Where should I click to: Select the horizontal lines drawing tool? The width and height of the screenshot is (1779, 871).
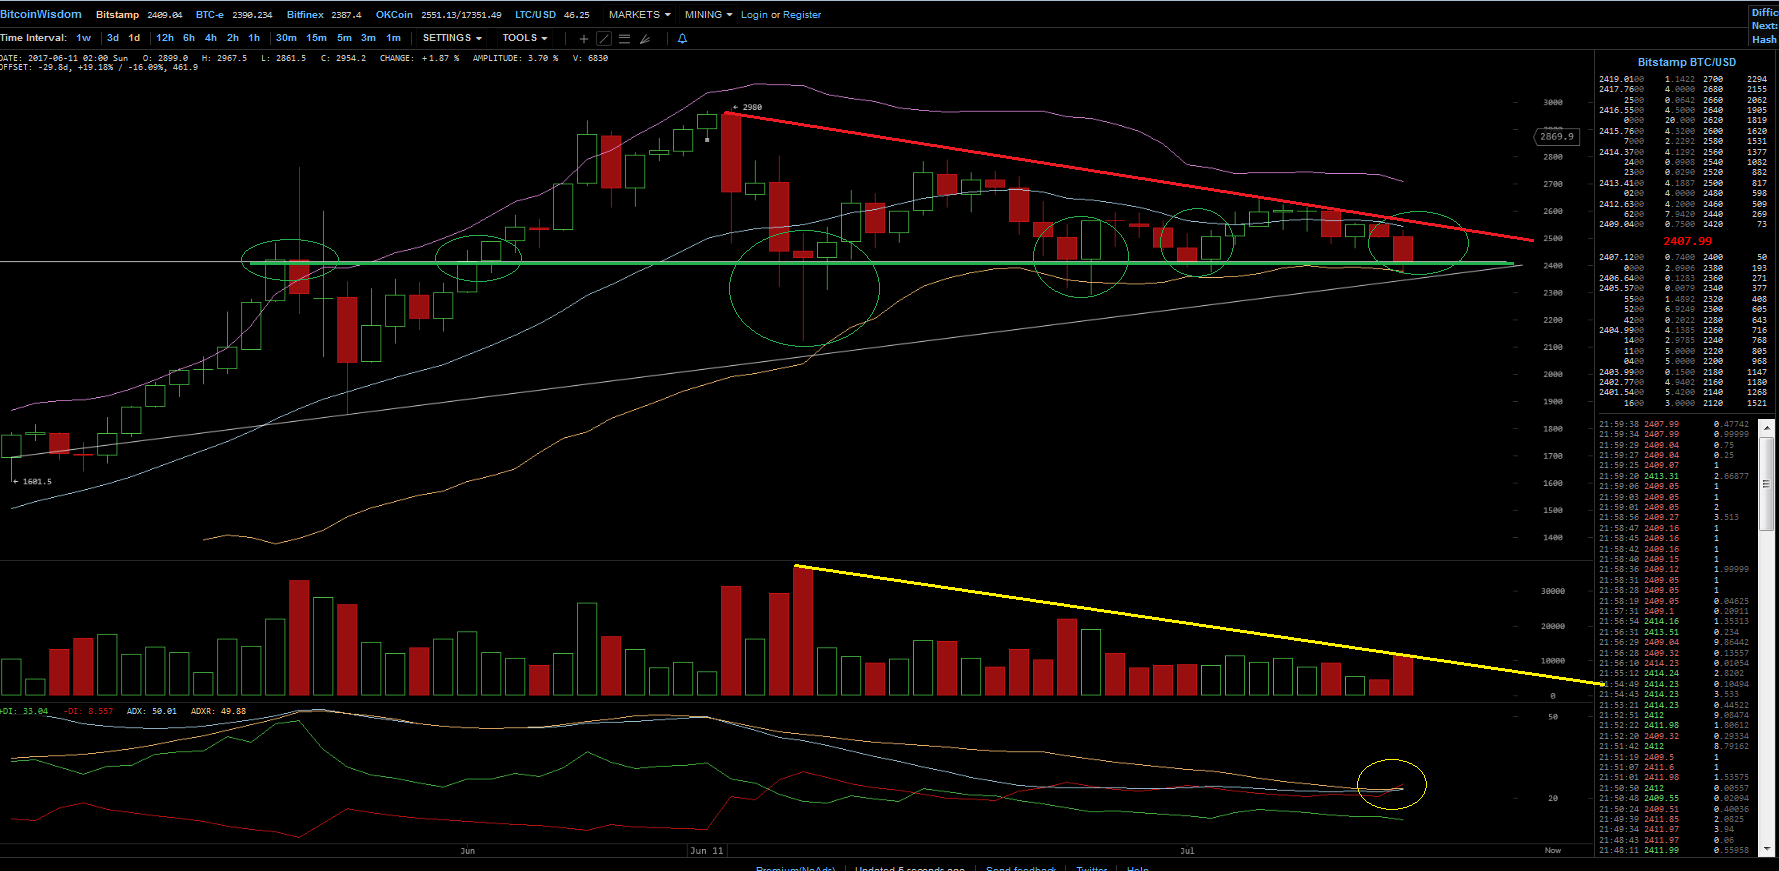(x=624, y=38)
